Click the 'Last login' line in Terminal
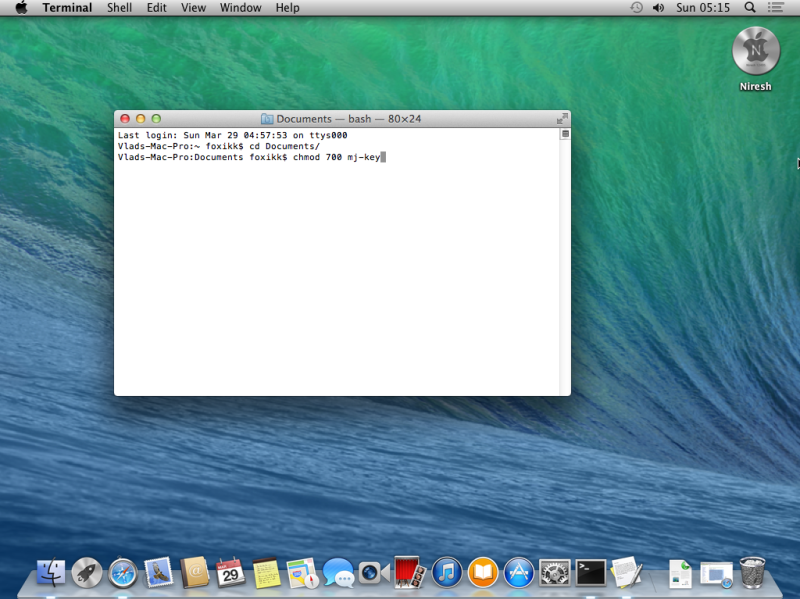The height and width of the screenshot is (599, 800). (x=232, y=135)
